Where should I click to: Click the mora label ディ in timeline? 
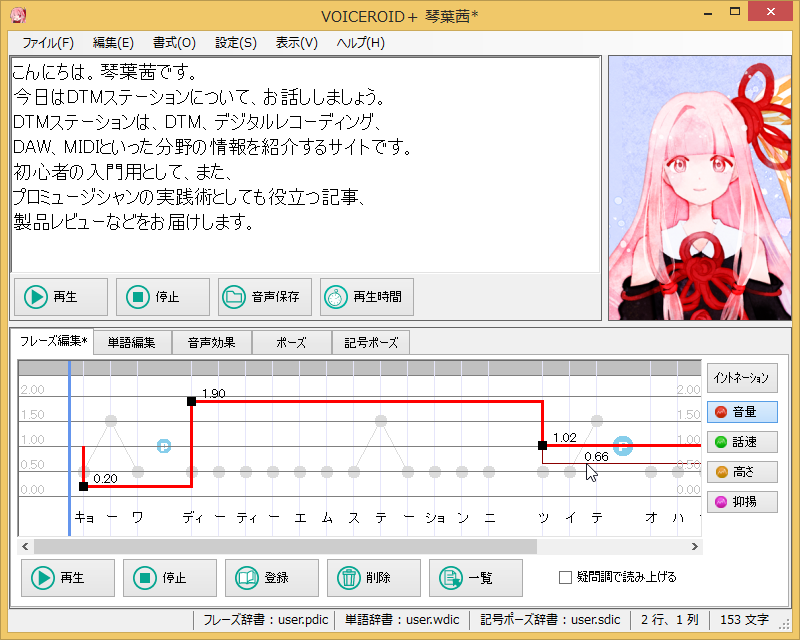[x=192, y=518]
